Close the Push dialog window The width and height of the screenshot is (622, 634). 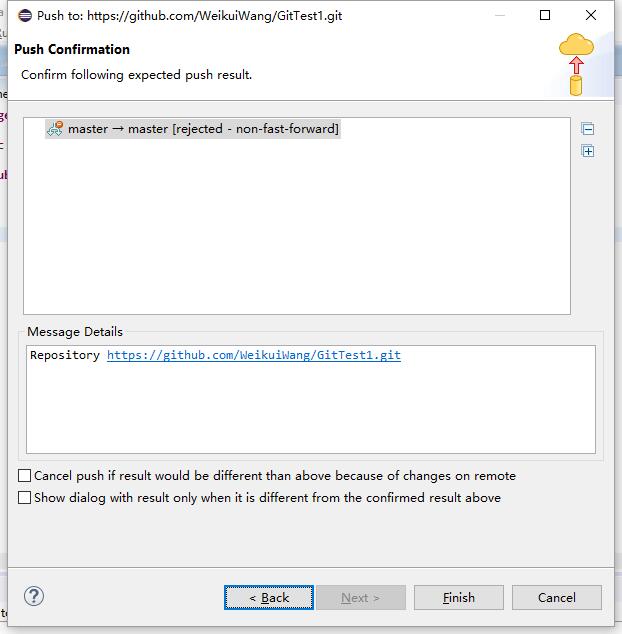(591, 15)
